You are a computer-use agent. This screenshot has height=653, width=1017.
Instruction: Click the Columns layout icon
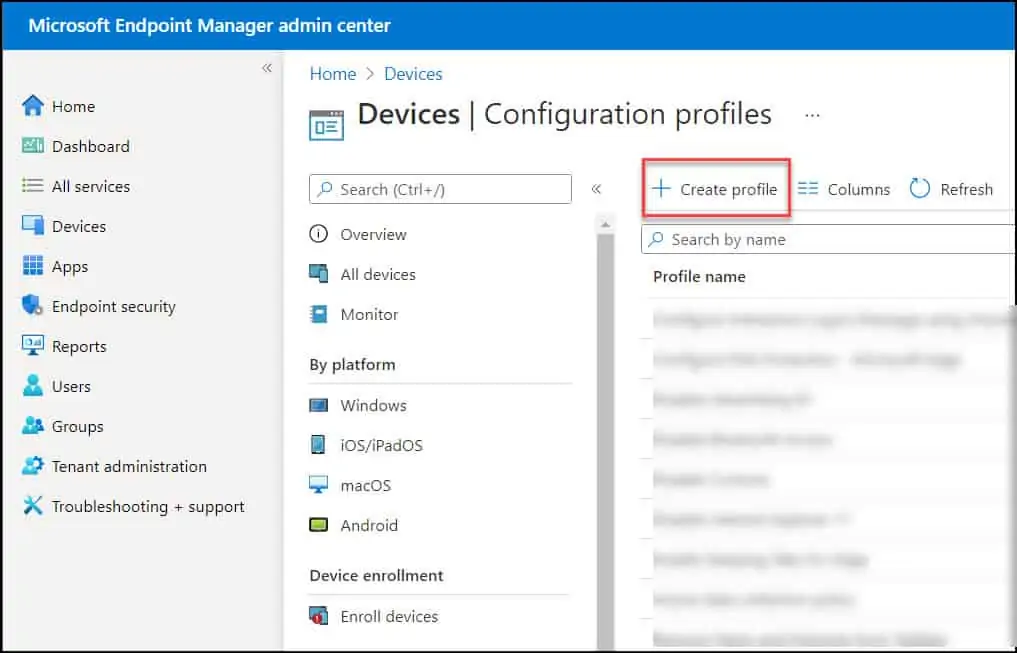808,189
